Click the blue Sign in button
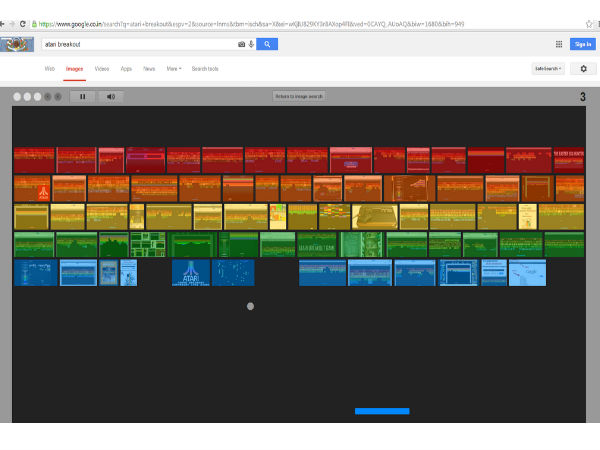This screenshot has width=600, height=450. (x=583, y=44)
